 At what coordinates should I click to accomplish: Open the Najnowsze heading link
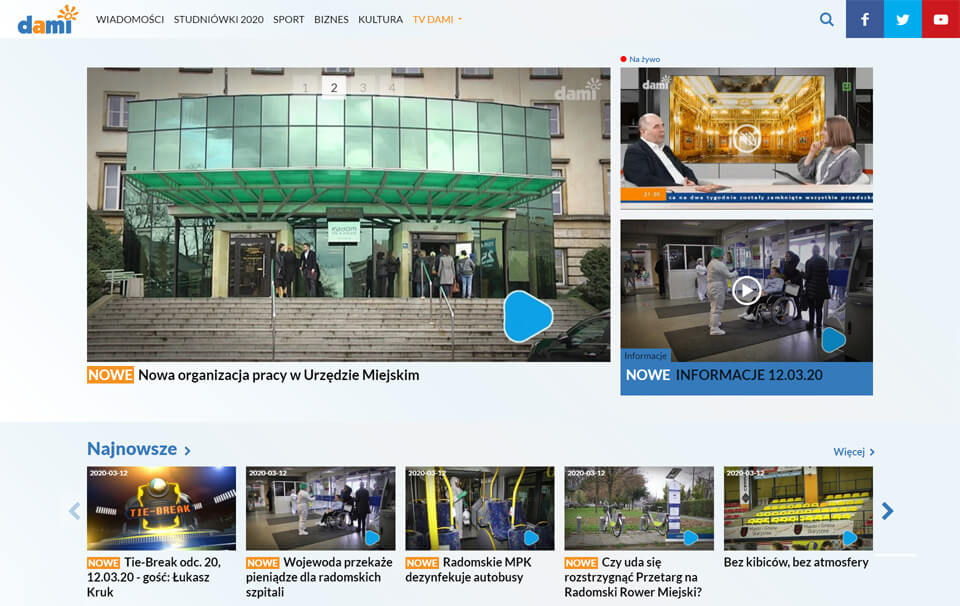tap(138, 449)
